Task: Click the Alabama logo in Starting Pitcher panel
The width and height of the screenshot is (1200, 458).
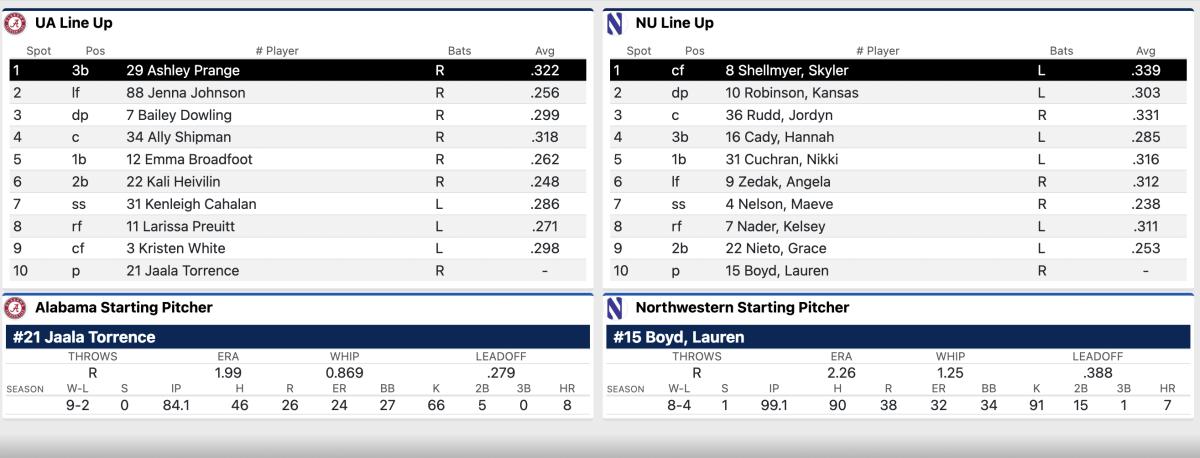Action: [x=15, y=307]
